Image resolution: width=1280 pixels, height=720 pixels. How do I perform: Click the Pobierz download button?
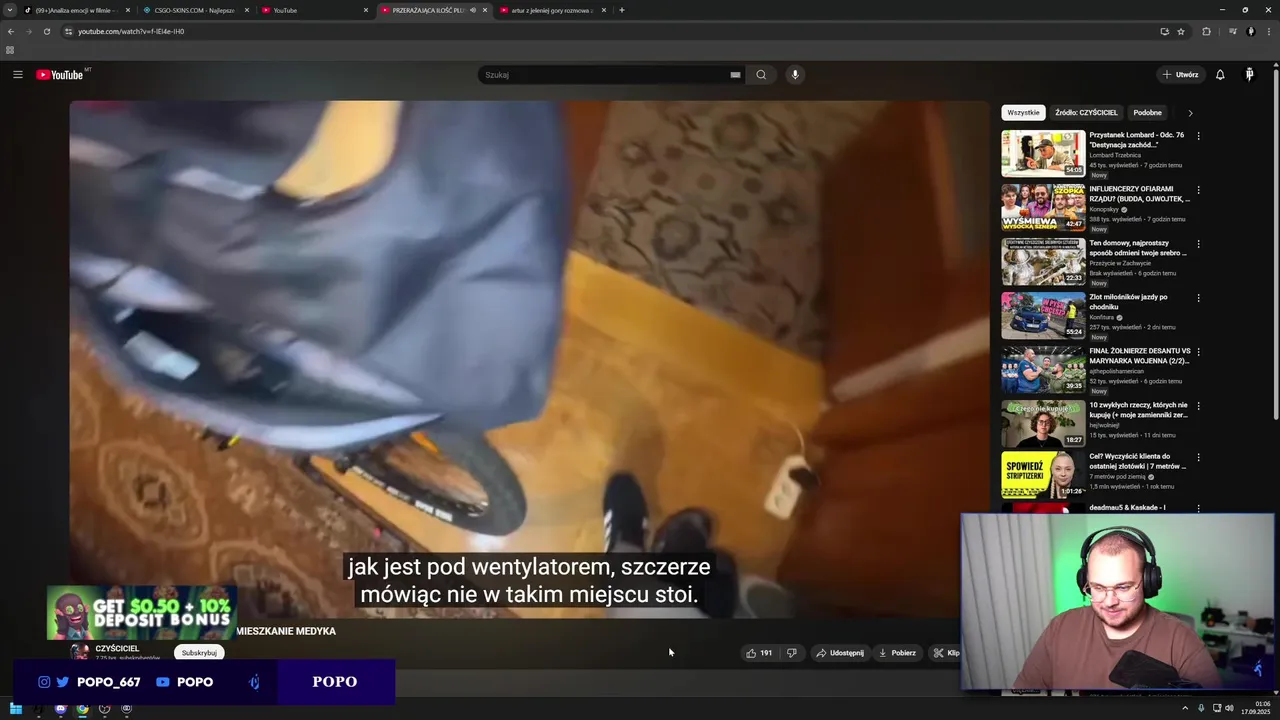tap(897, 653)
